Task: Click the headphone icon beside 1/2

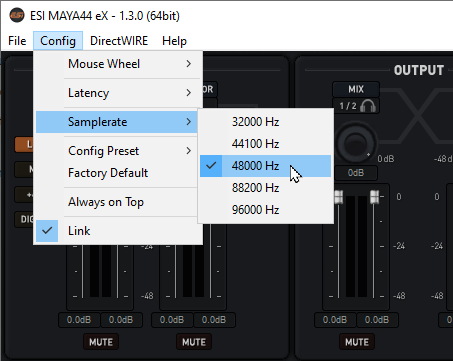Action: pyautogui.click(x=368, y=106)
